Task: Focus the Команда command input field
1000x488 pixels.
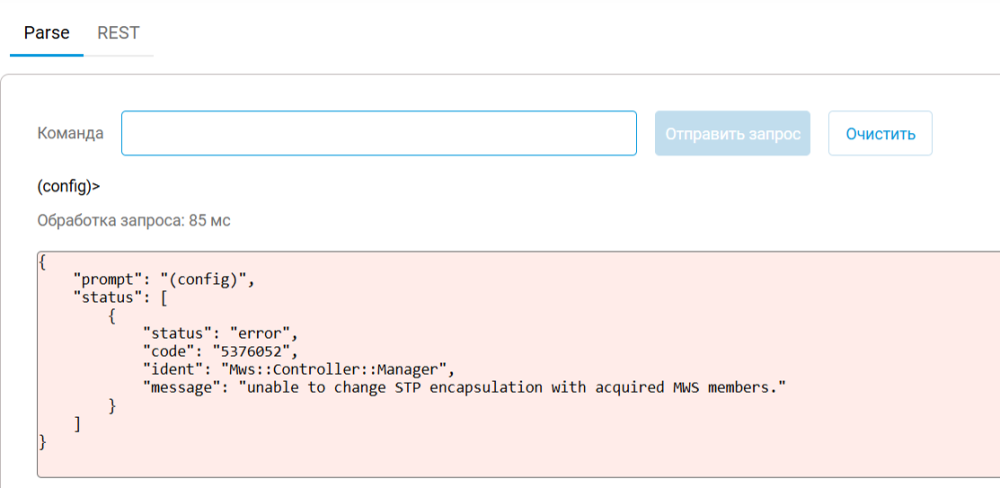Action: coord(378,133)
